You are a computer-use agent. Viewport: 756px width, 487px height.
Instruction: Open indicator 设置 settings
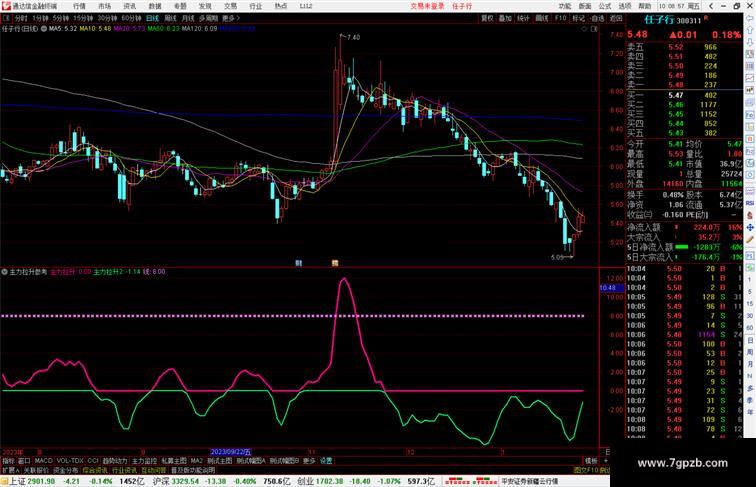coord(326,461)
